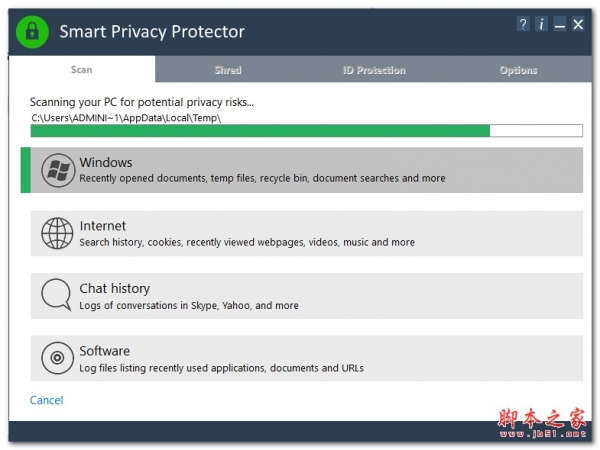Image resolution: width=600 pixels, height=450 pixels.
Task: Minimize the Smart Privacy Protector window
Action: [559, 24]
